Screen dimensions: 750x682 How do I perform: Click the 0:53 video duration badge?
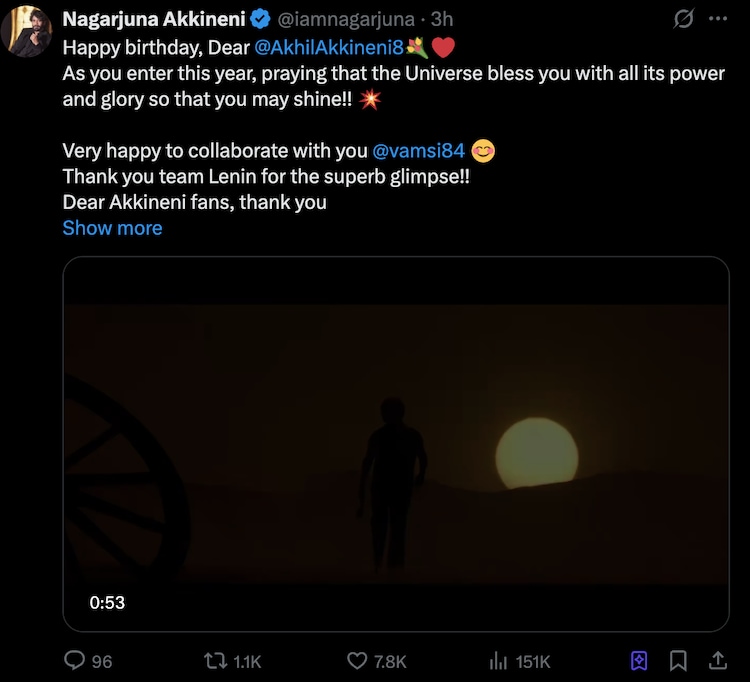(107, 603)
